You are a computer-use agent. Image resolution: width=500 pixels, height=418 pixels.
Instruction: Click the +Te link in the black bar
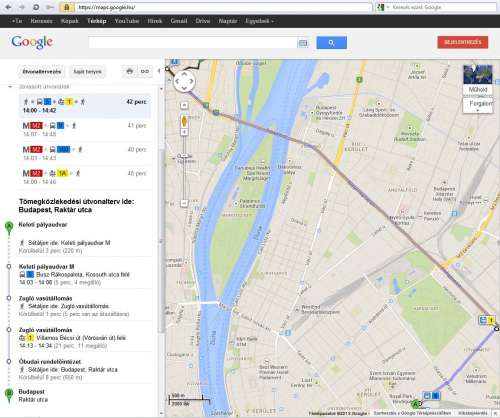tap(17, 21)
